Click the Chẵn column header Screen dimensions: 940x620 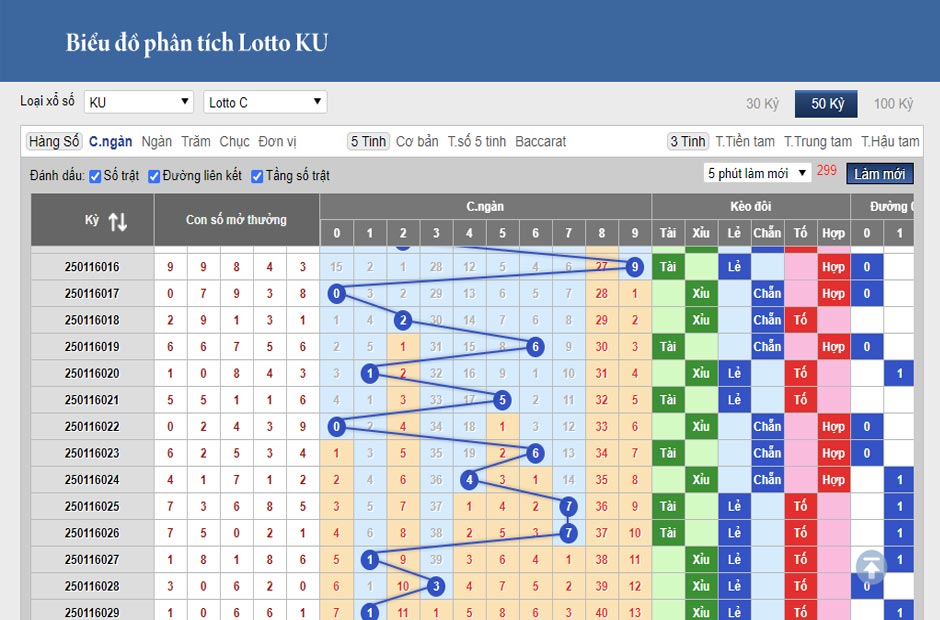767,233
